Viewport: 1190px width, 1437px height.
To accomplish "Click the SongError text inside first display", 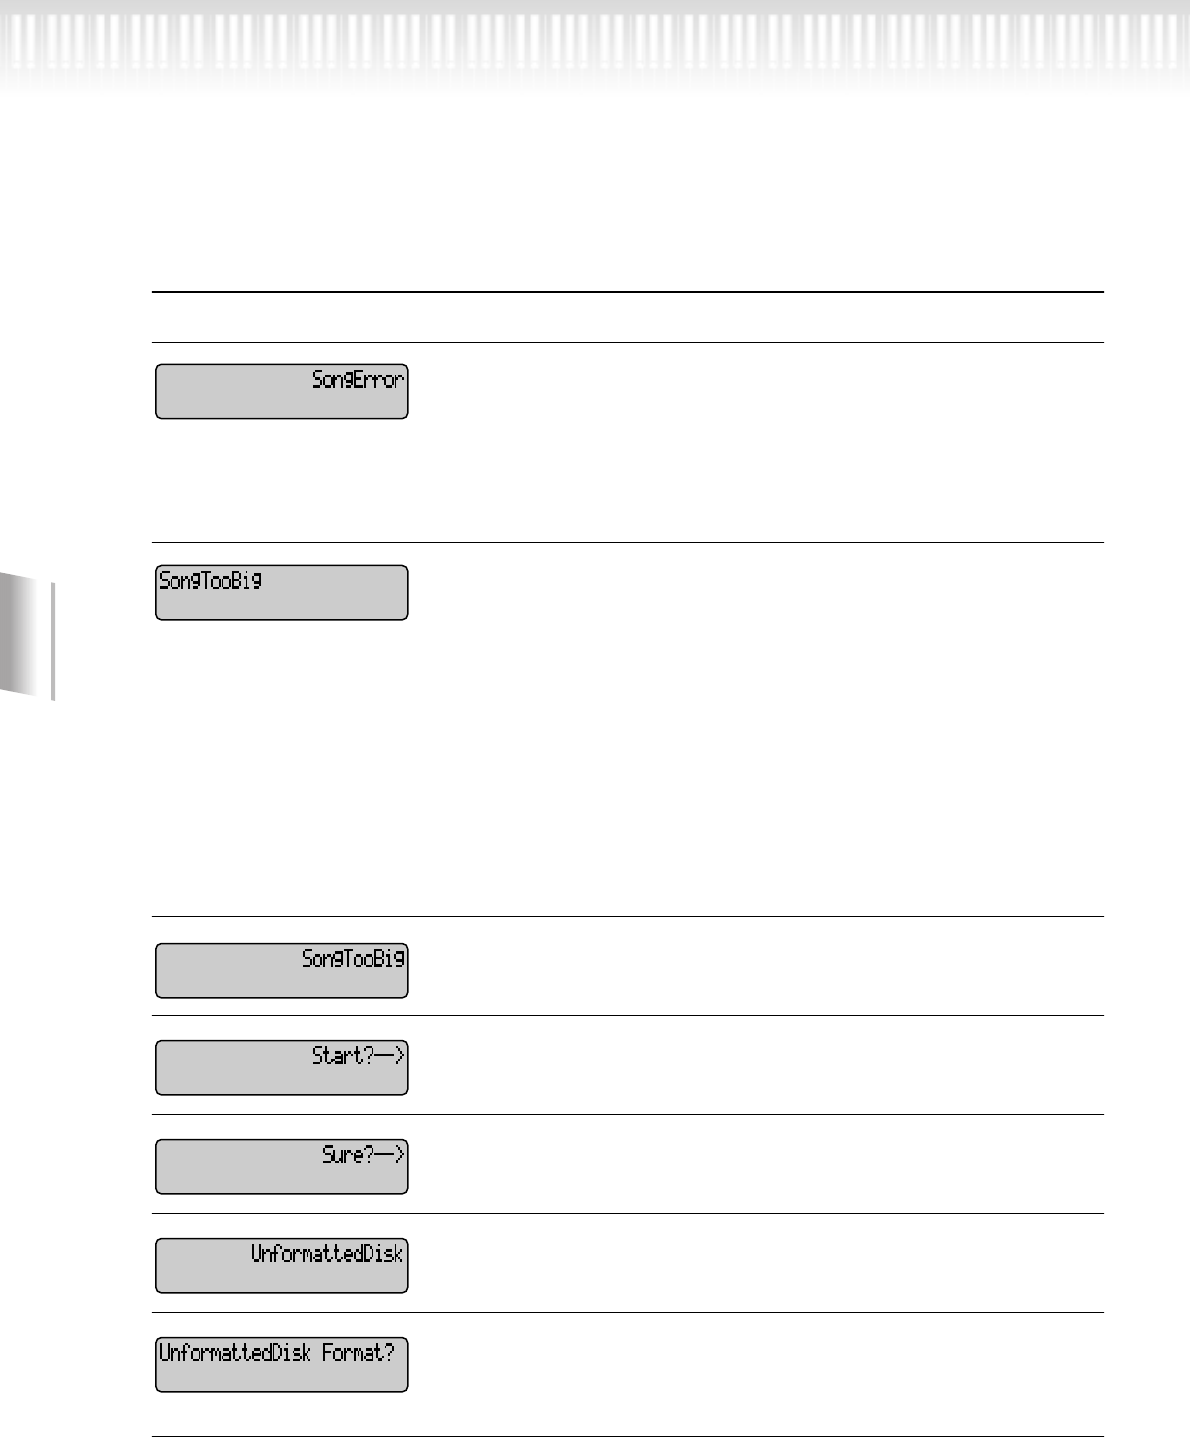I will click(358, 380).
